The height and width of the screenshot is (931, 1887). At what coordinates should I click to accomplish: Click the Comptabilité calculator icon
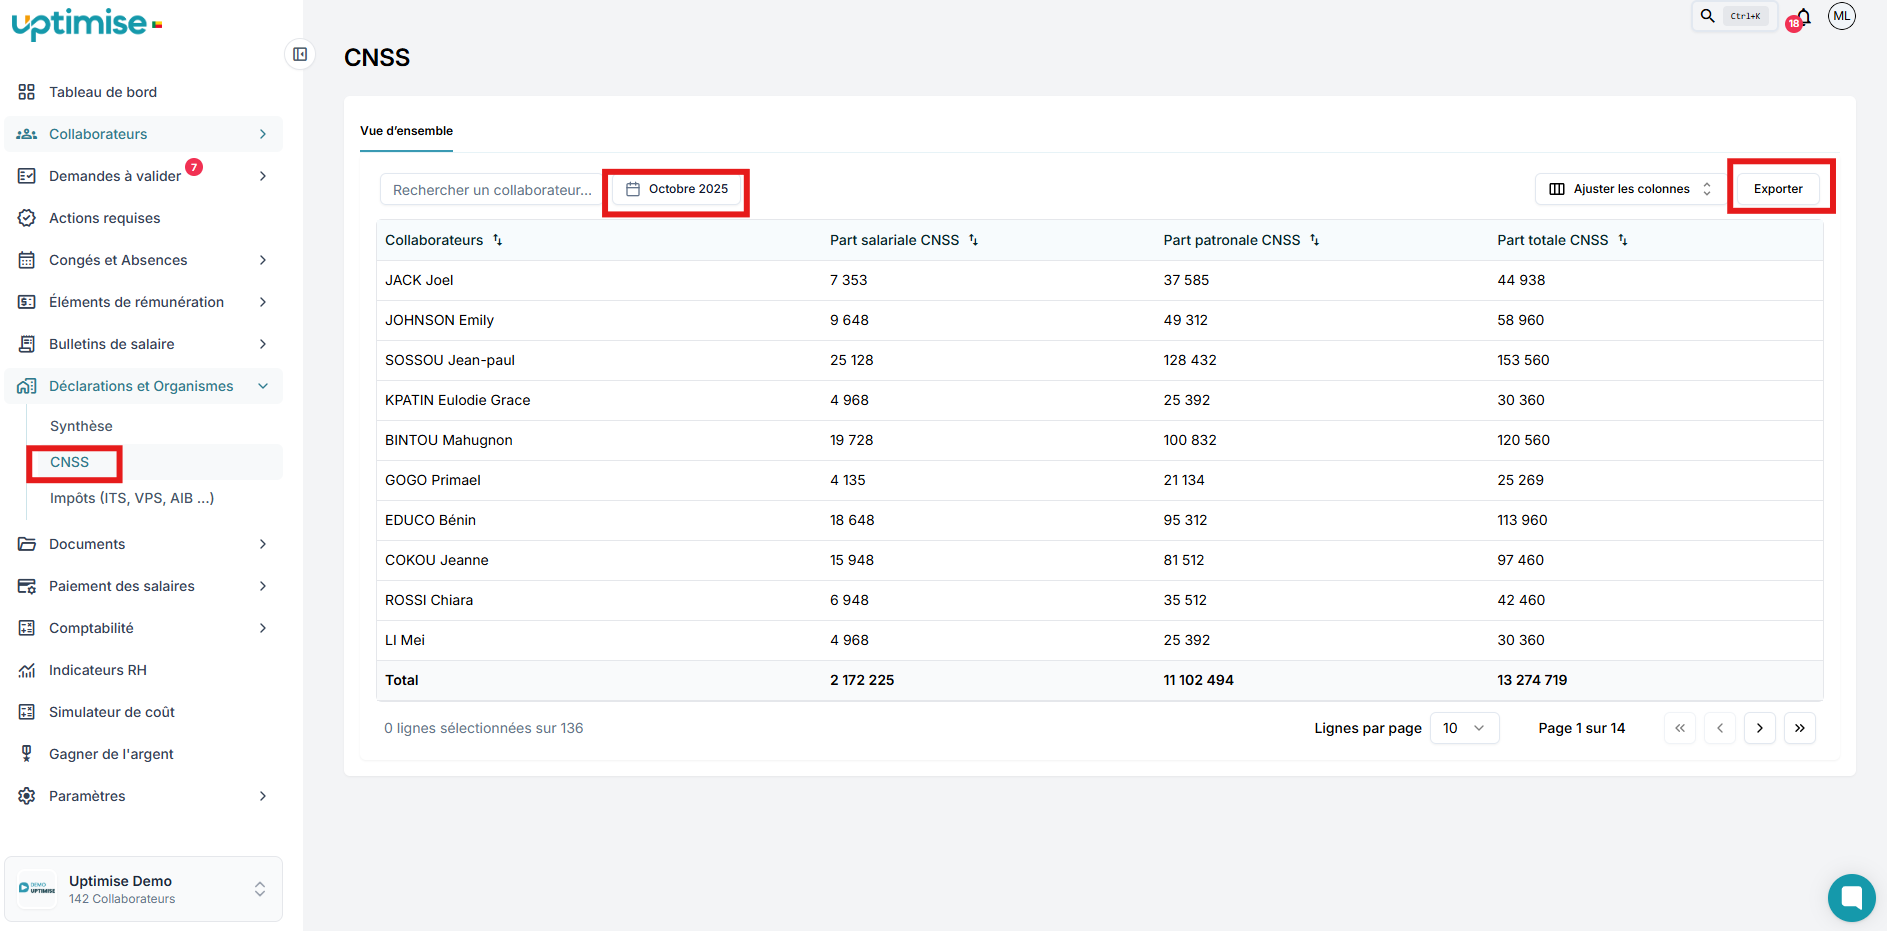pyautogui.click(x=27, y=628)
